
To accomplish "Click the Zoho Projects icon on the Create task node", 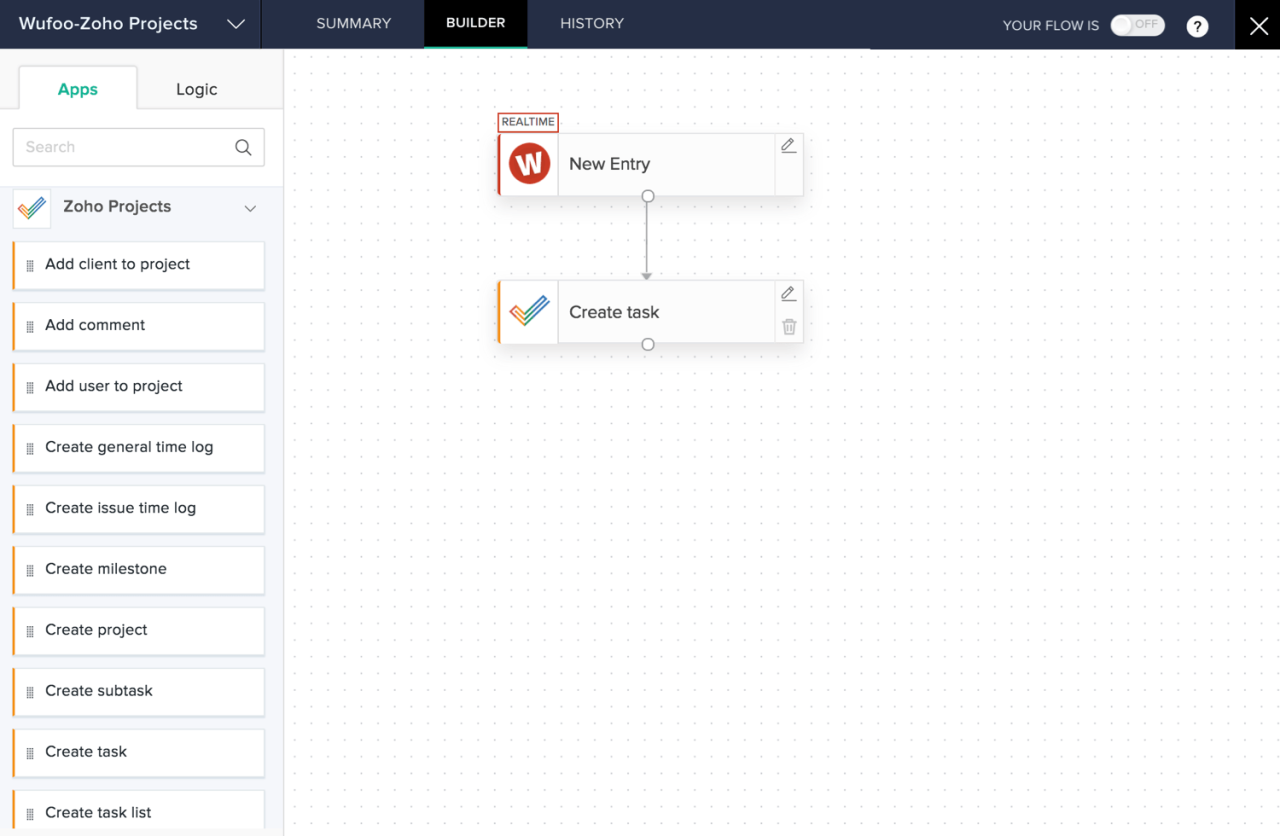I will pos(528,311).
